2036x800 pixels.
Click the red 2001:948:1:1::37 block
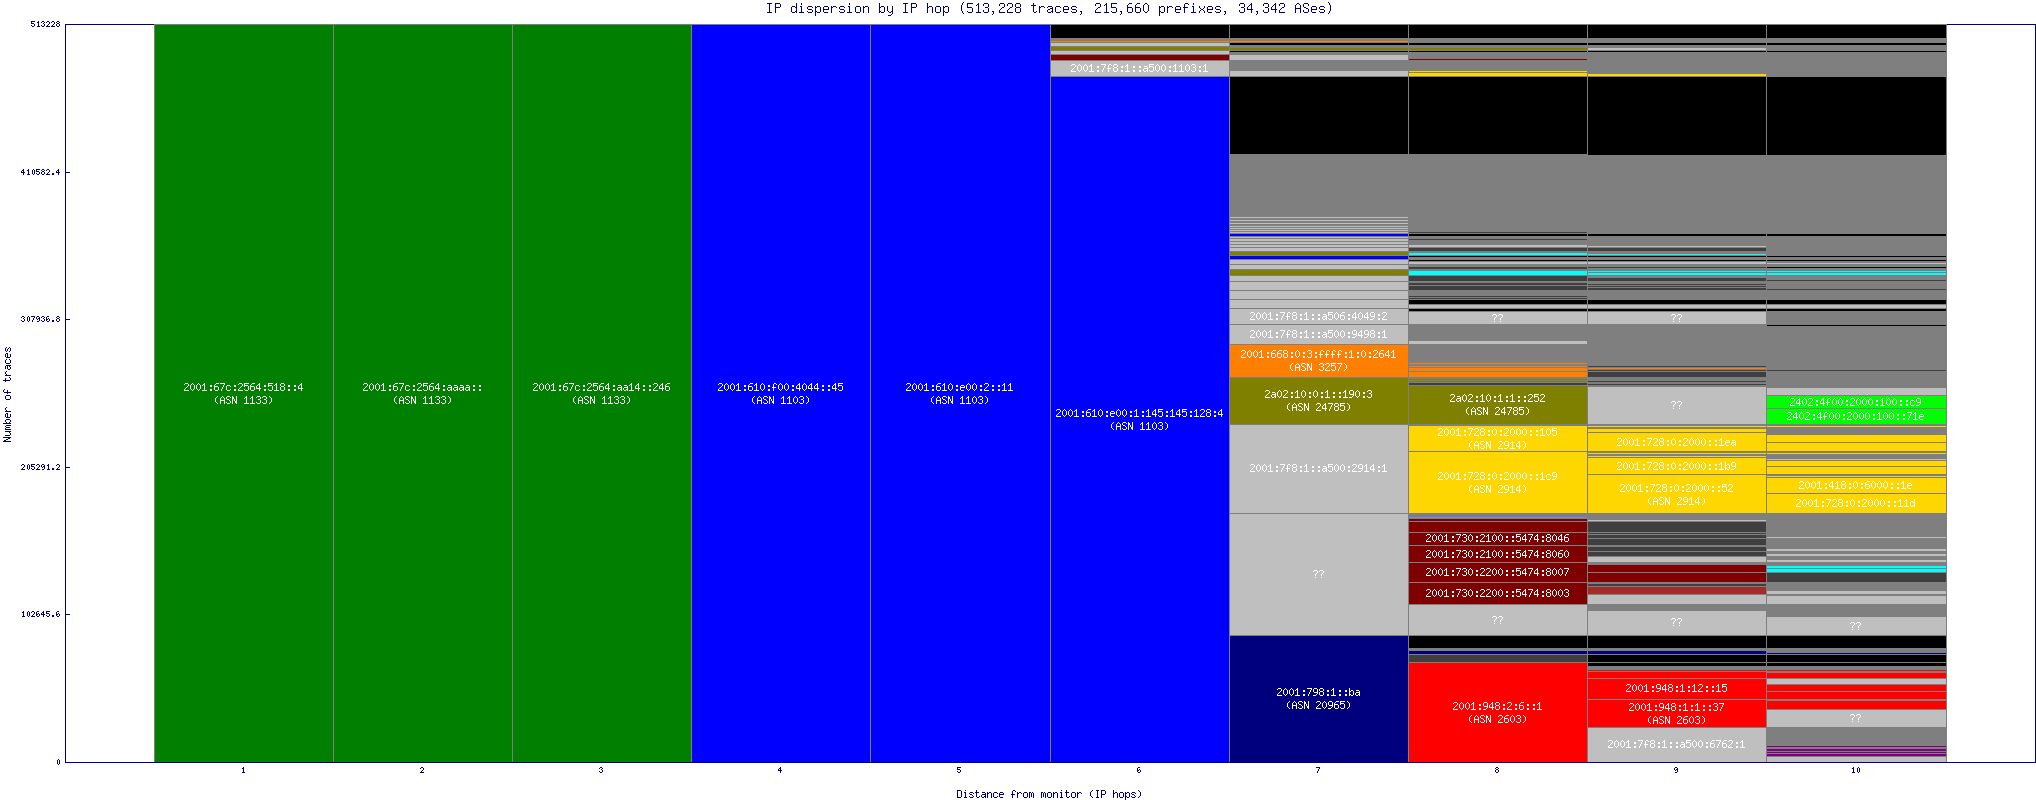click(x=1676, y=713)
